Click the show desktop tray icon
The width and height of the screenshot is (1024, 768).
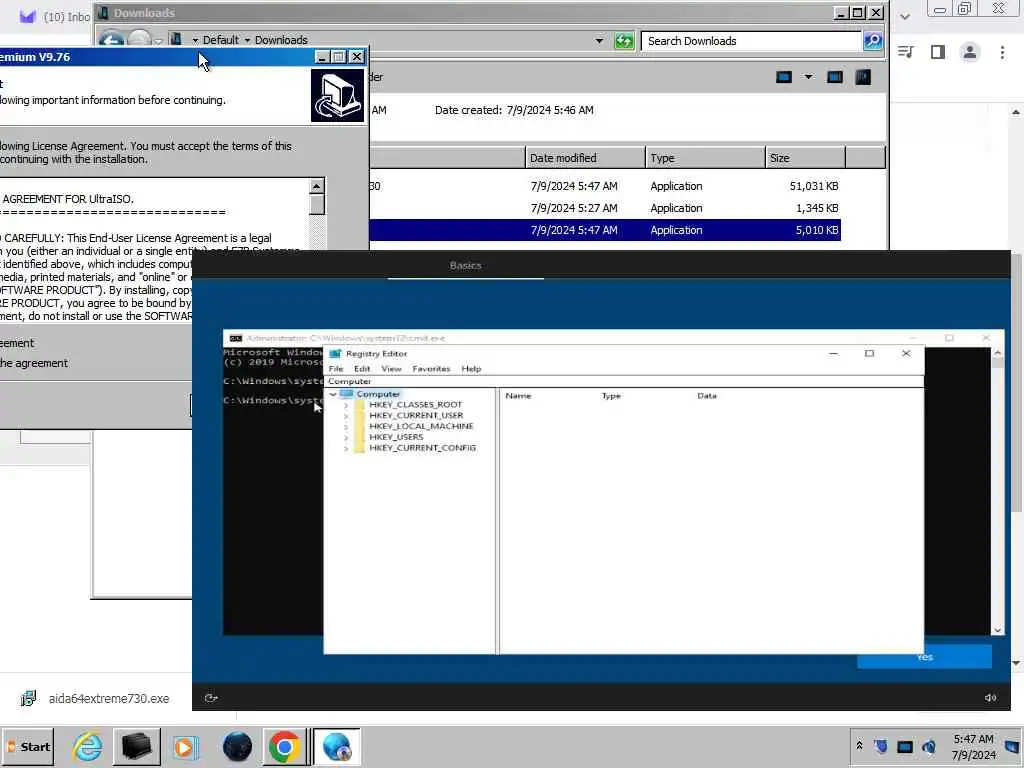[1012, 746]
